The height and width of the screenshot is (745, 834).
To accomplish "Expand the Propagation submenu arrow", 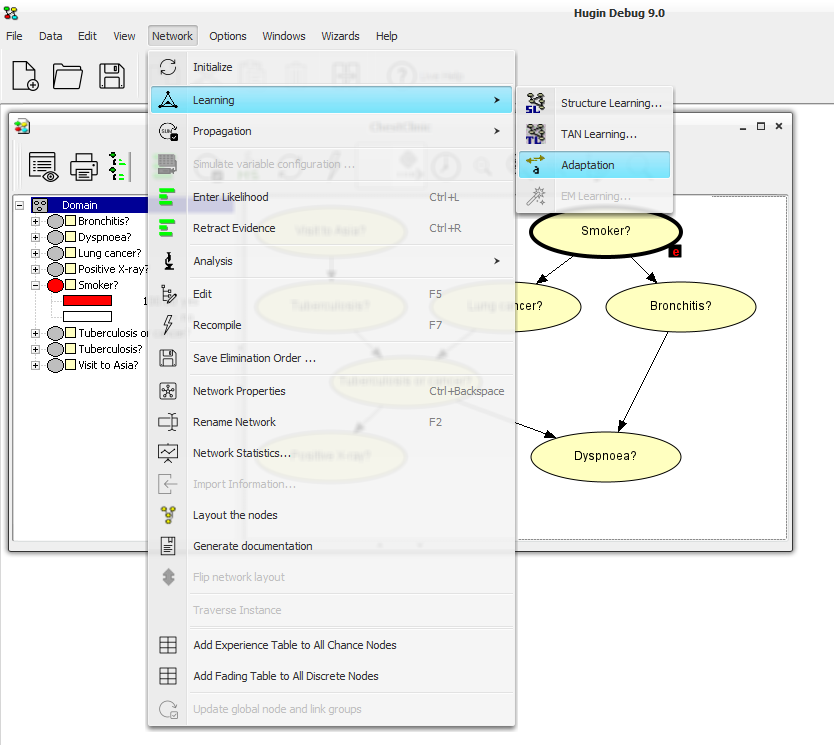I will [496, 131].
